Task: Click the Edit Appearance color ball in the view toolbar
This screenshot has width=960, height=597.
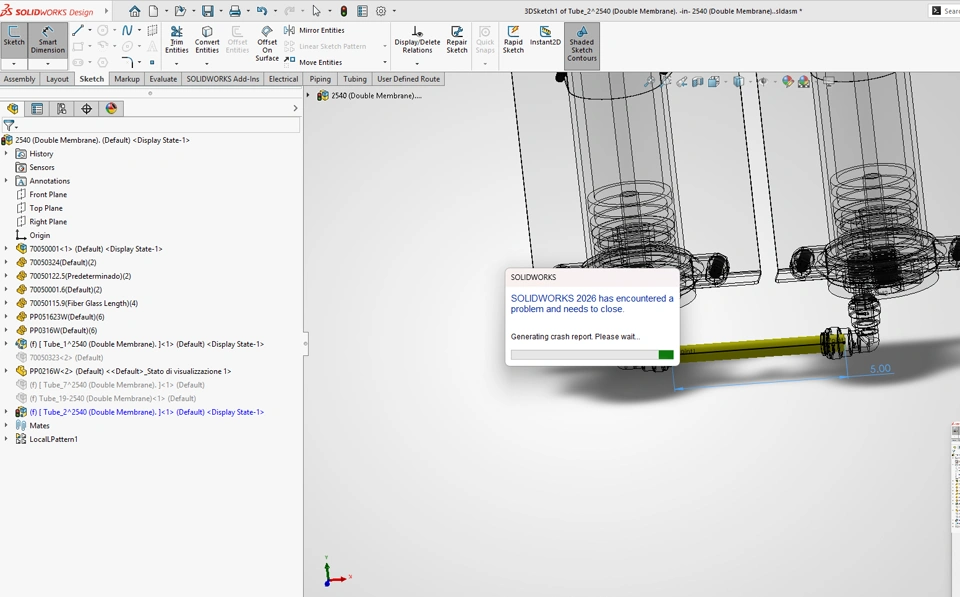Action: (787, 81)
